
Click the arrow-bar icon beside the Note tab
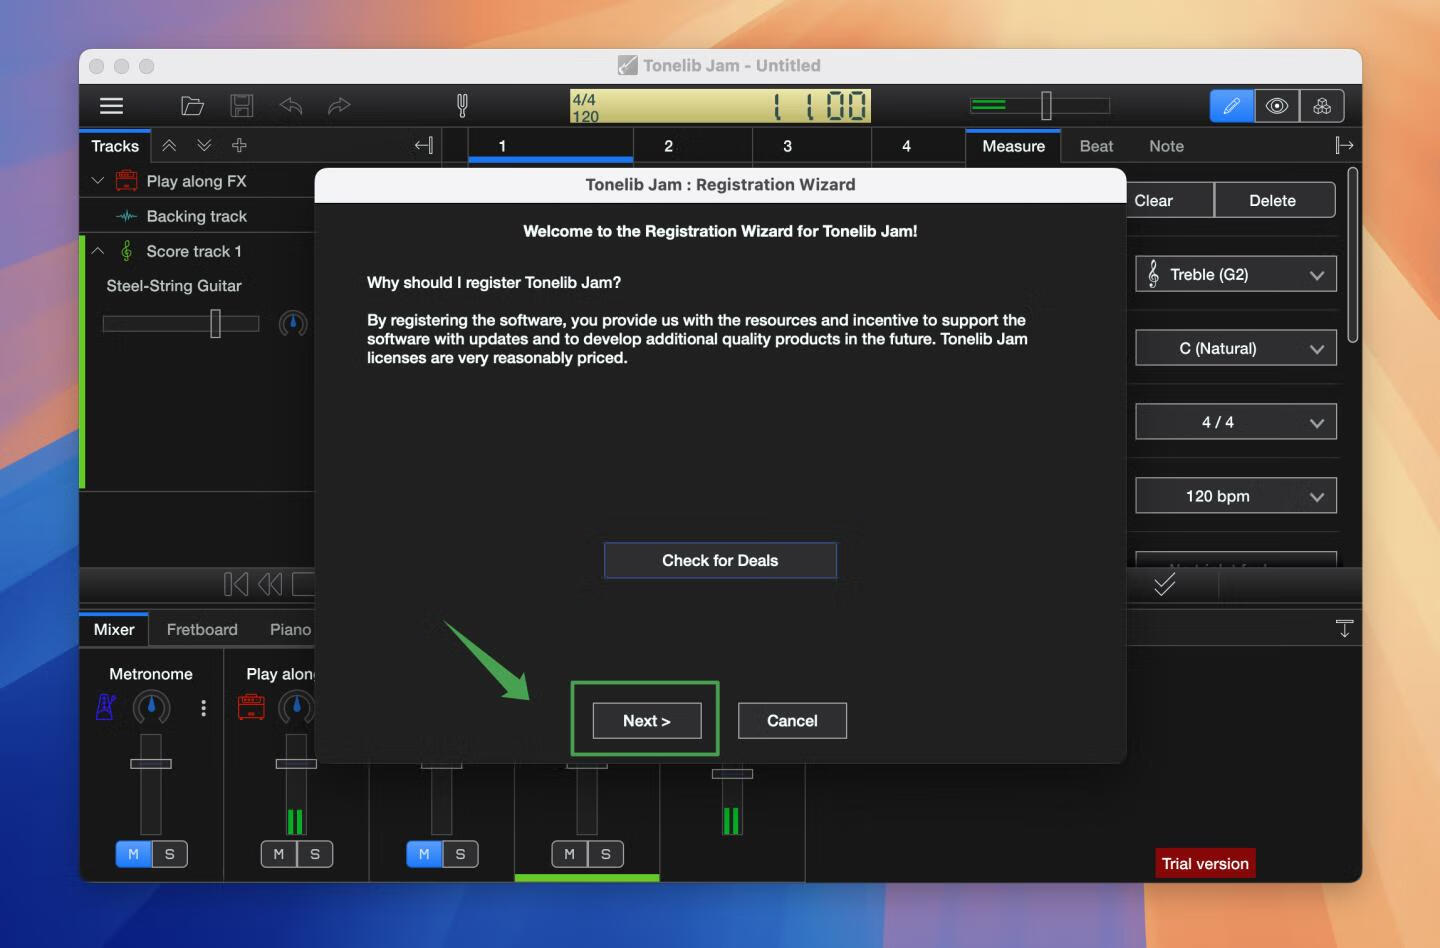click(1344, 146)
